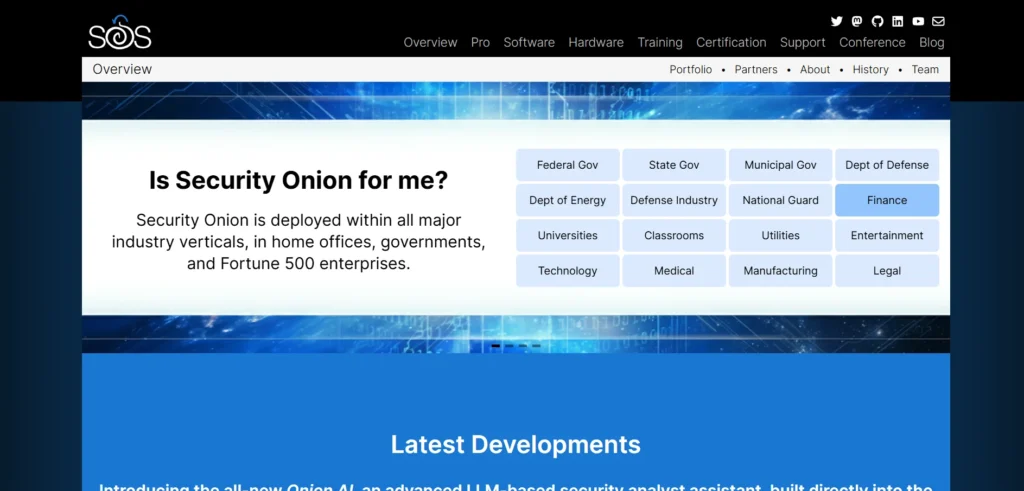Select the Utilities tile
This screenshot has height=491, width=1024.
pyautogui.click(x=780, y=236)
